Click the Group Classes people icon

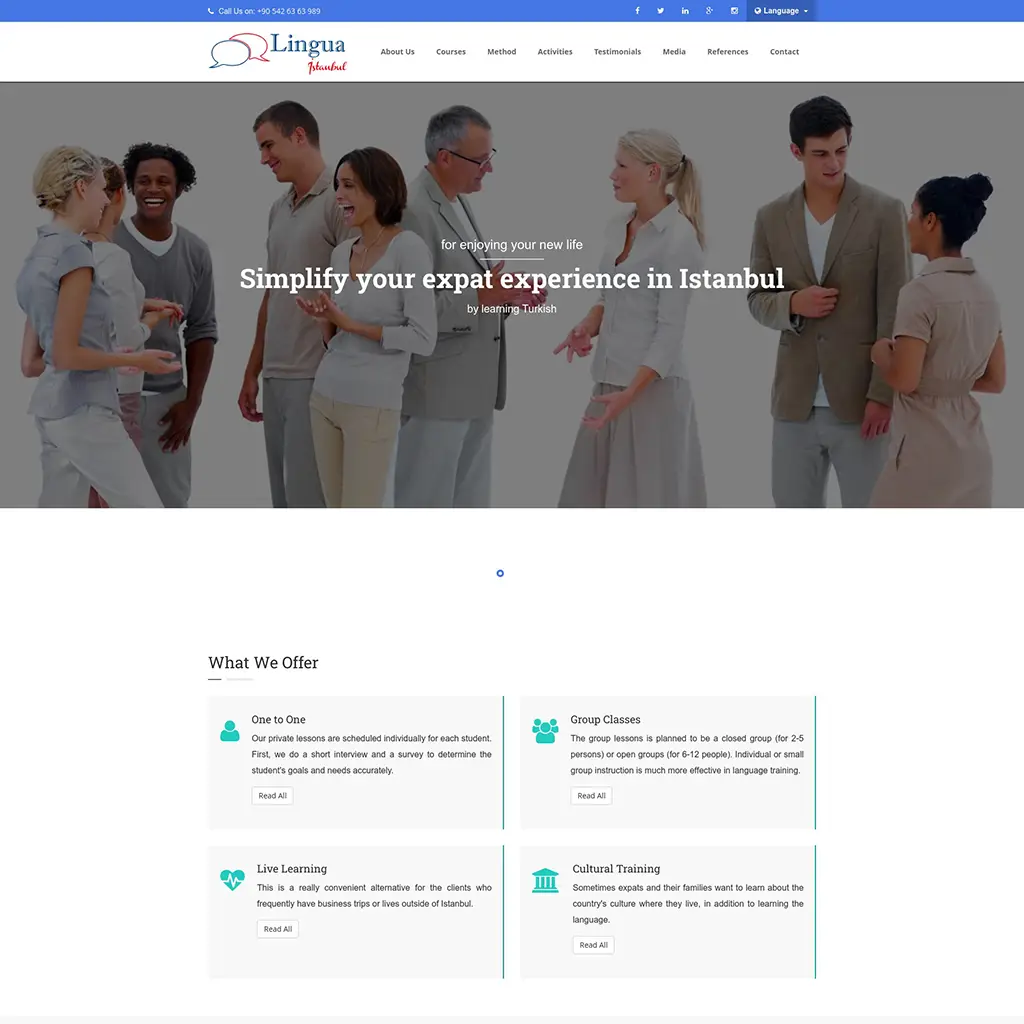[x=545, y=731]
